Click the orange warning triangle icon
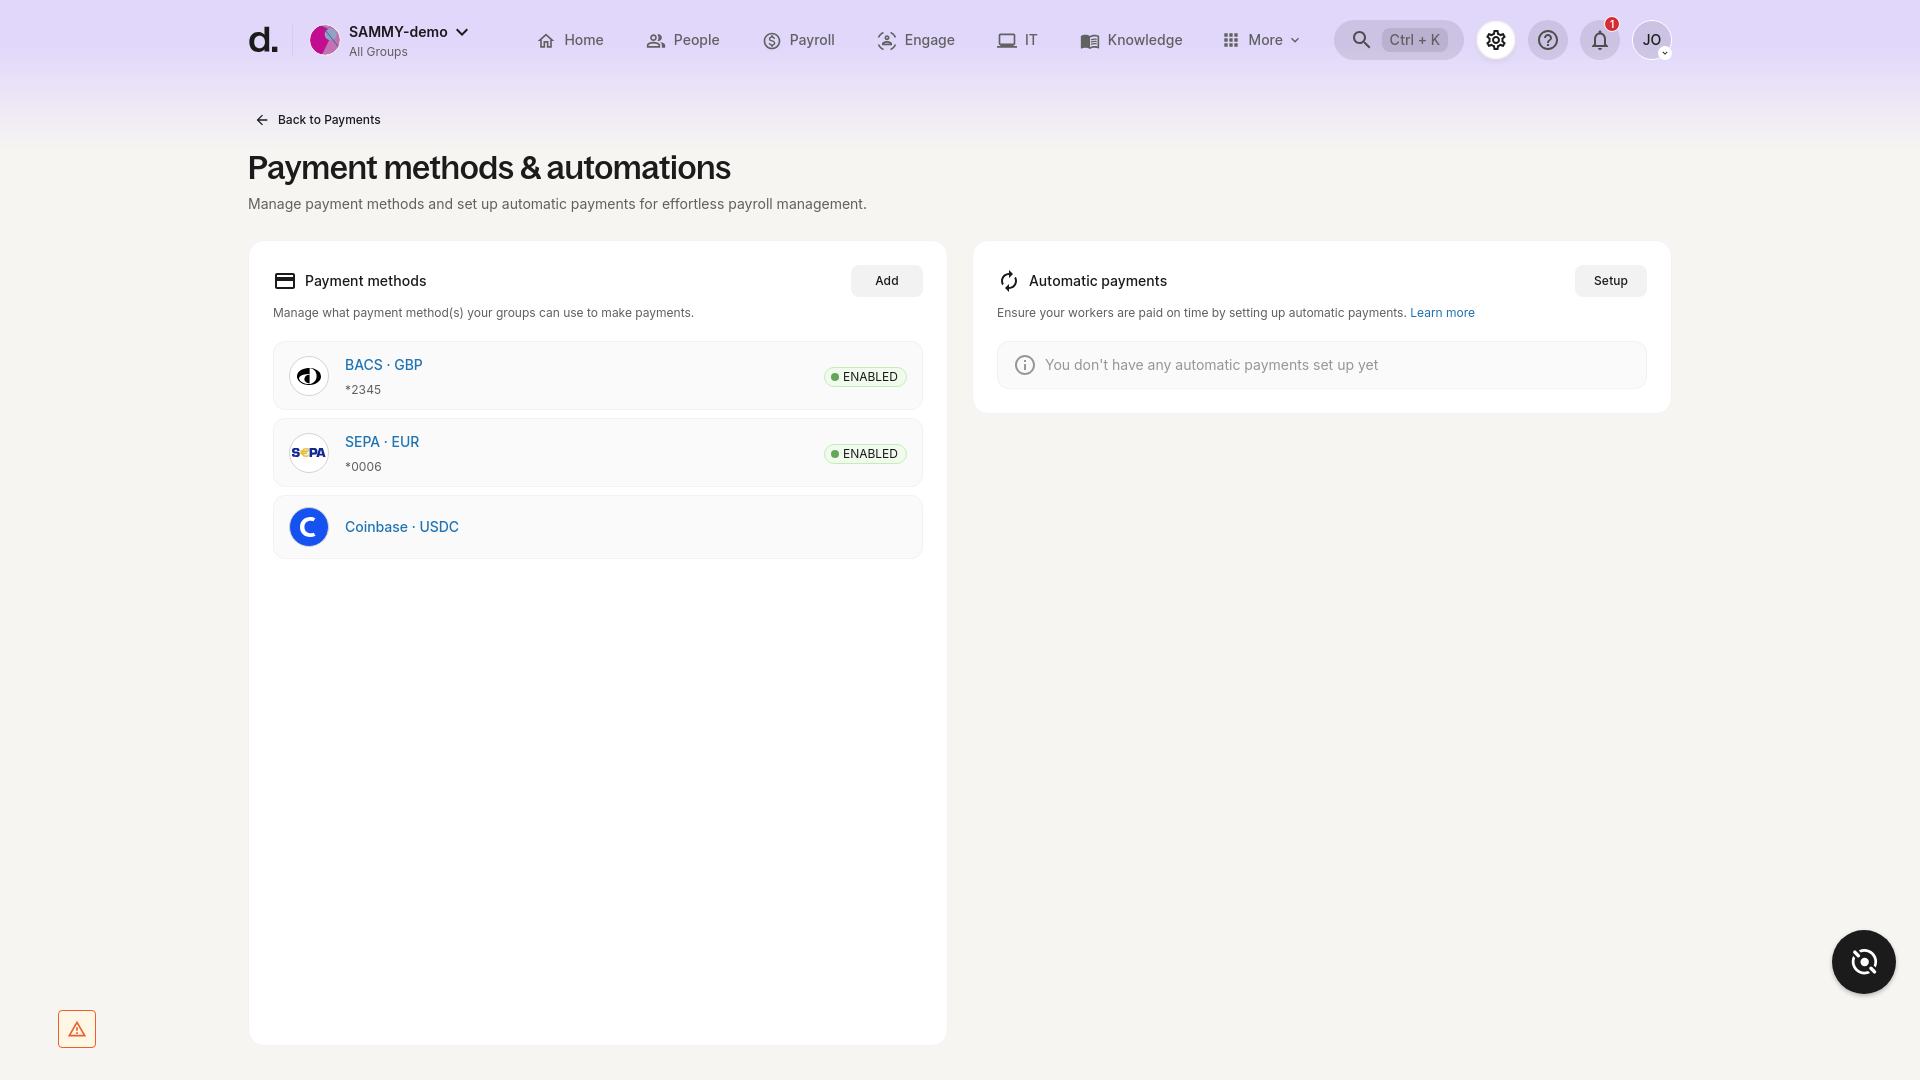The image size is (1920, 1080). click(x=77, y=1029)
